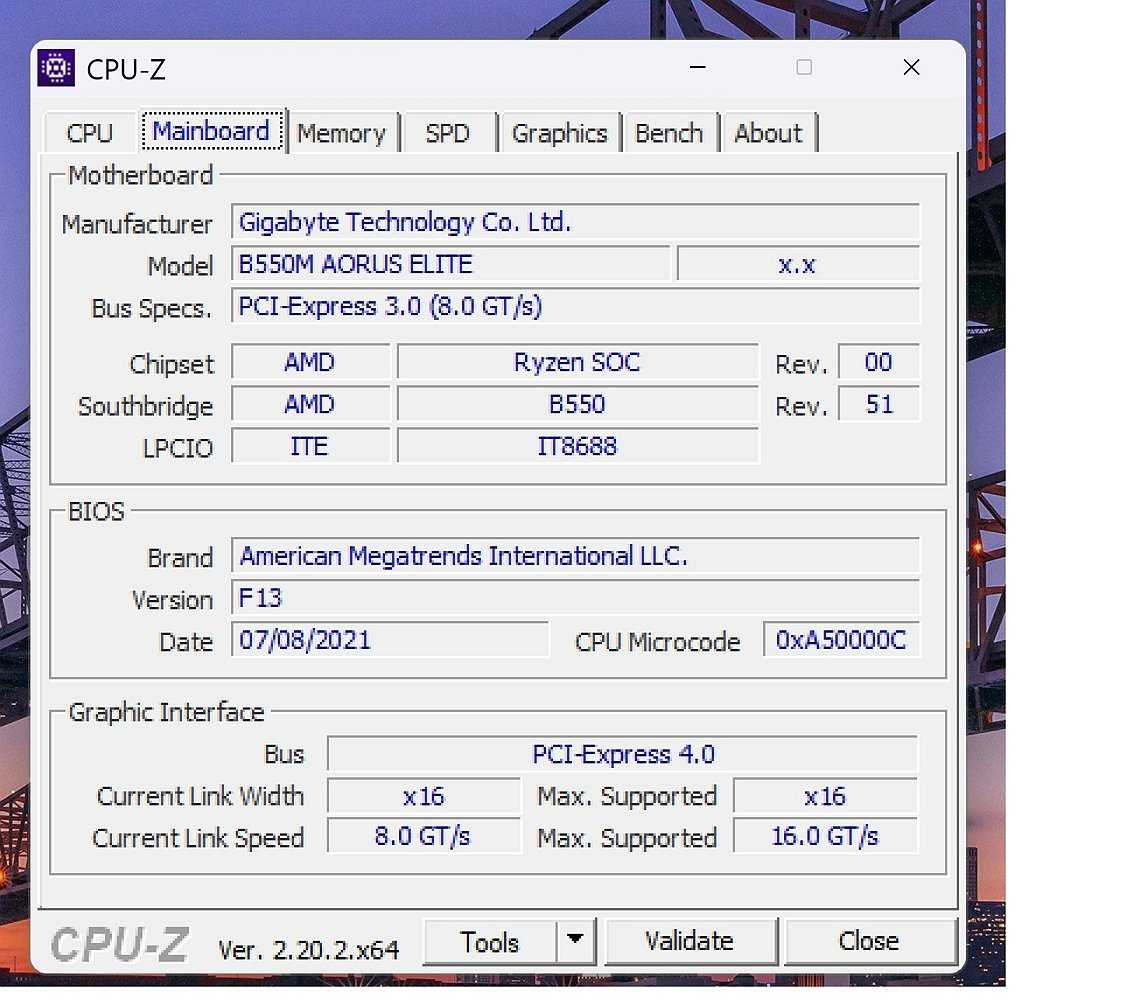Click the Model field B550M AORUS ELITE

(450, 264)
